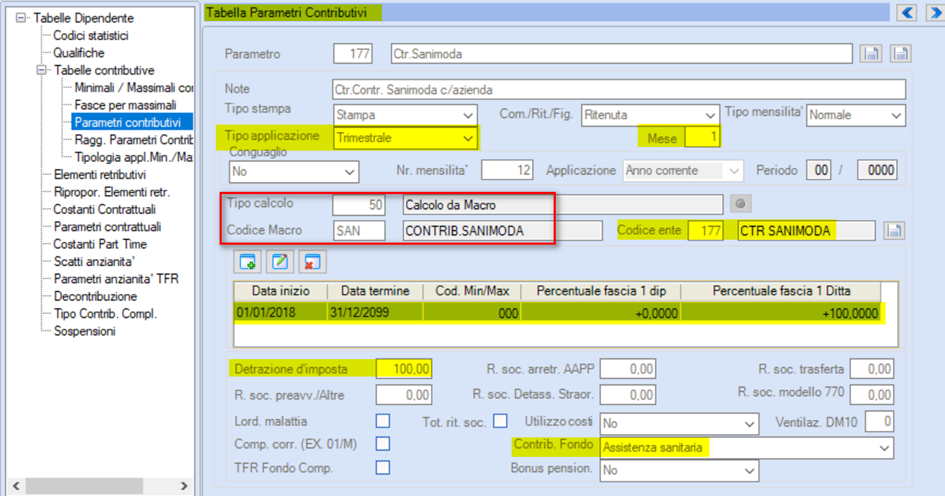Open Tipologia appl.Min./Ma tree item
Image resolution: width=945 pixels, height=496 pixels.
click(133, 157)
